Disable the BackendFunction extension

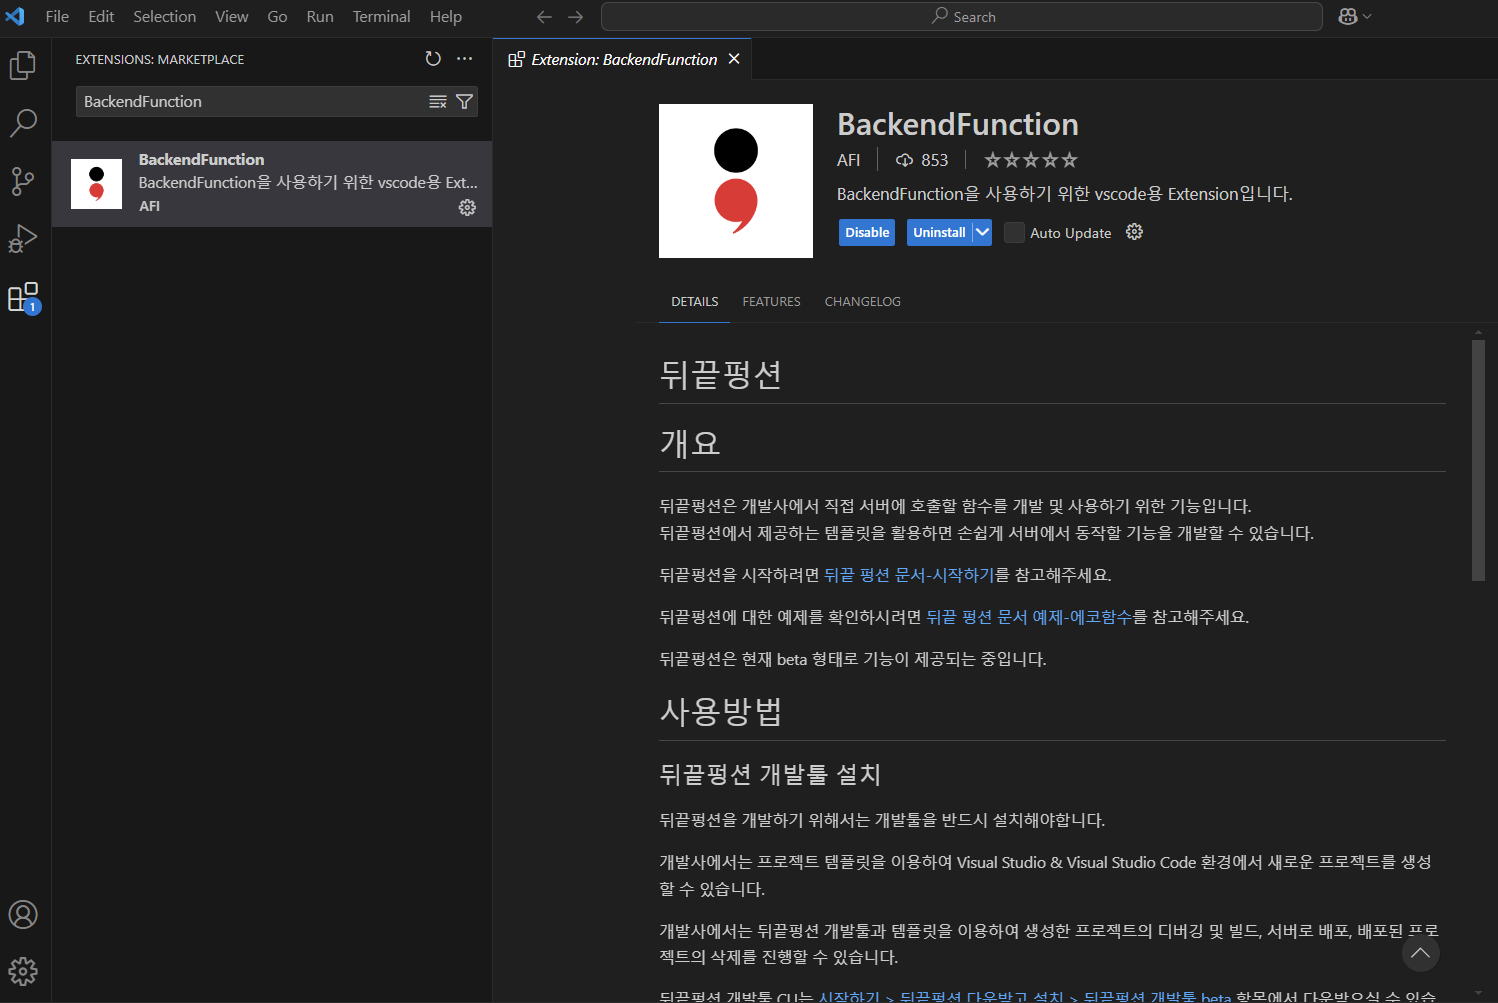(x=867, y=232)
